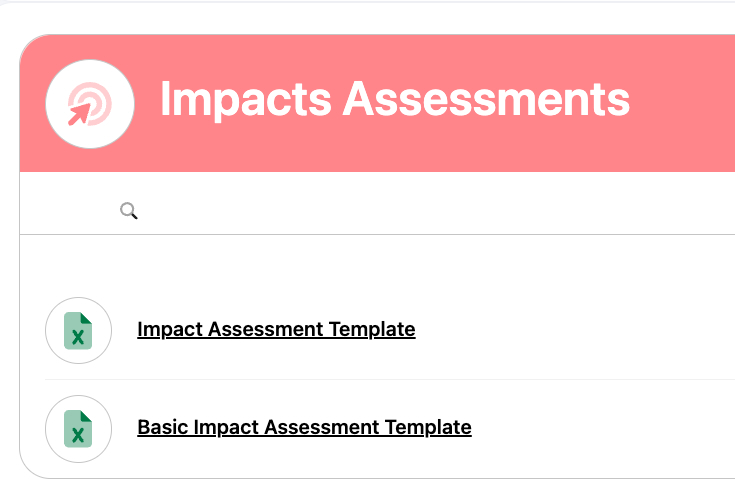The width and height of the screenshot is (735, 489).
Task: Open the Basic Impact Assessment Template link
Action: [x=304, y=427]
